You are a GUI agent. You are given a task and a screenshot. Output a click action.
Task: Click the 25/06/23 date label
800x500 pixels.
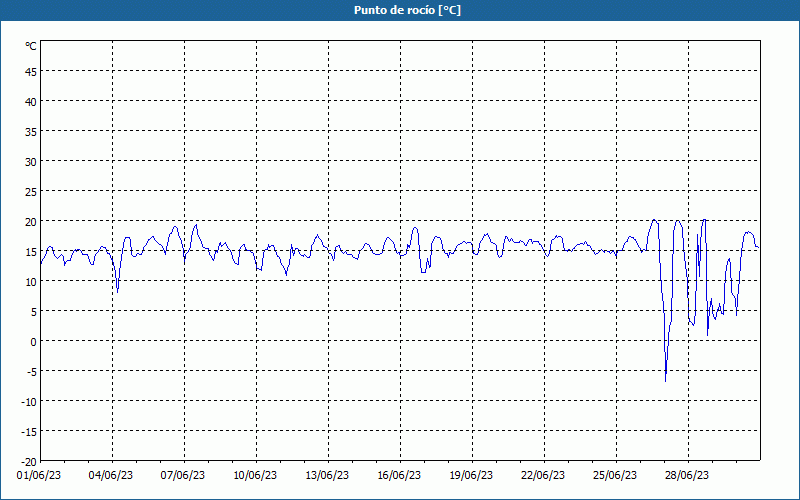615,476
